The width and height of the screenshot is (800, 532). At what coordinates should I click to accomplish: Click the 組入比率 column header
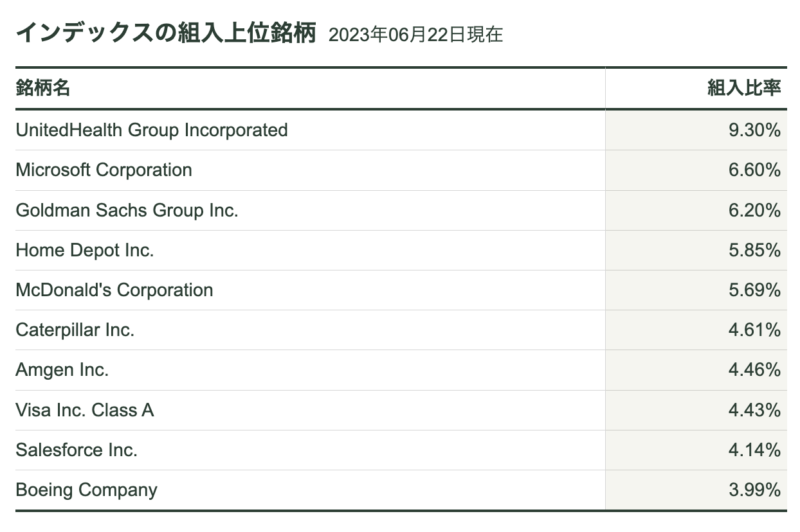click(744, 88)
